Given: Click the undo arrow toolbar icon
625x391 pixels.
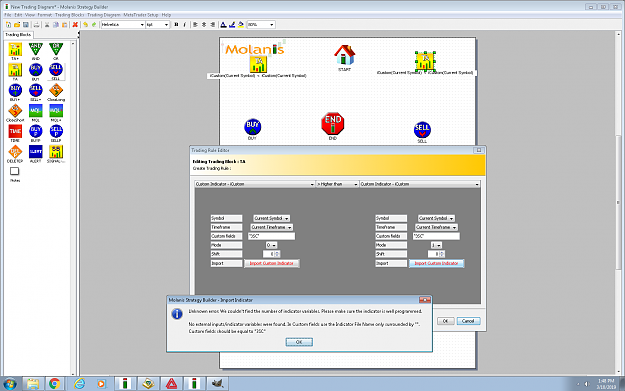Looking at the screenshot, I should pyautogui.click(x=85, y=25).
